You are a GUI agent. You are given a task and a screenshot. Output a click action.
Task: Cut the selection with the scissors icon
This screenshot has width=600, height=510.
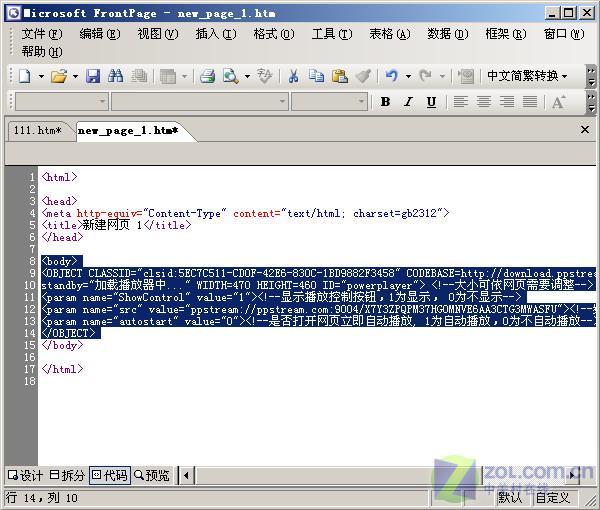pyautogui.click(x=293, y=76)
